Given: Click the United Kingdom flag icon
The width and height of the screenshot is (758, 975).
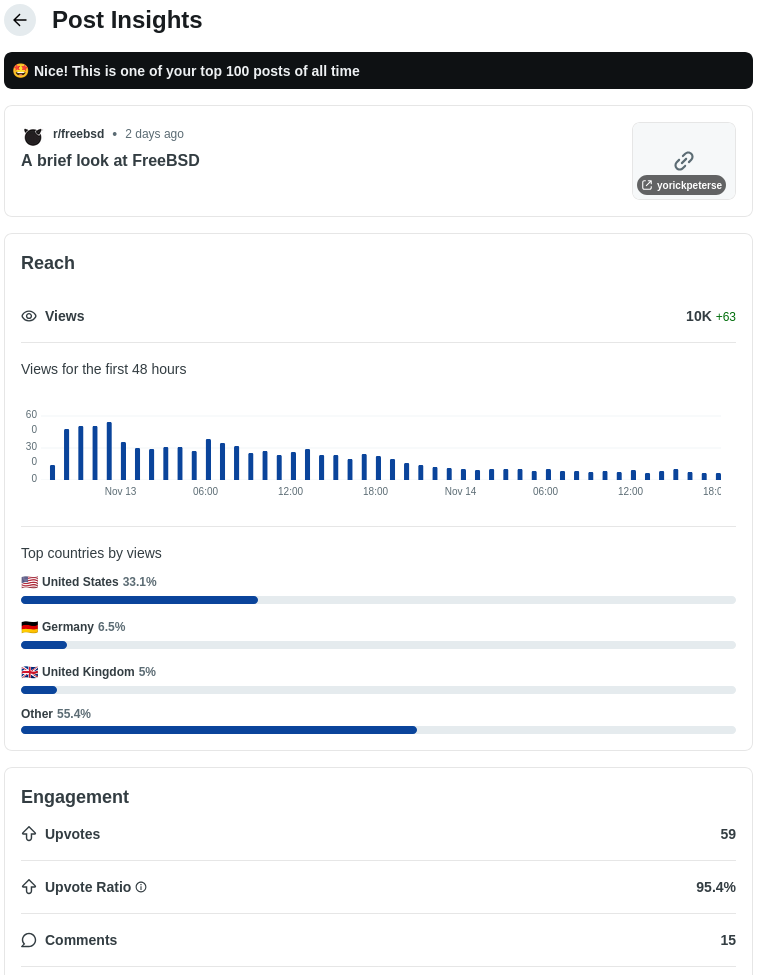Looking at the screenshot, I should 29,672.
